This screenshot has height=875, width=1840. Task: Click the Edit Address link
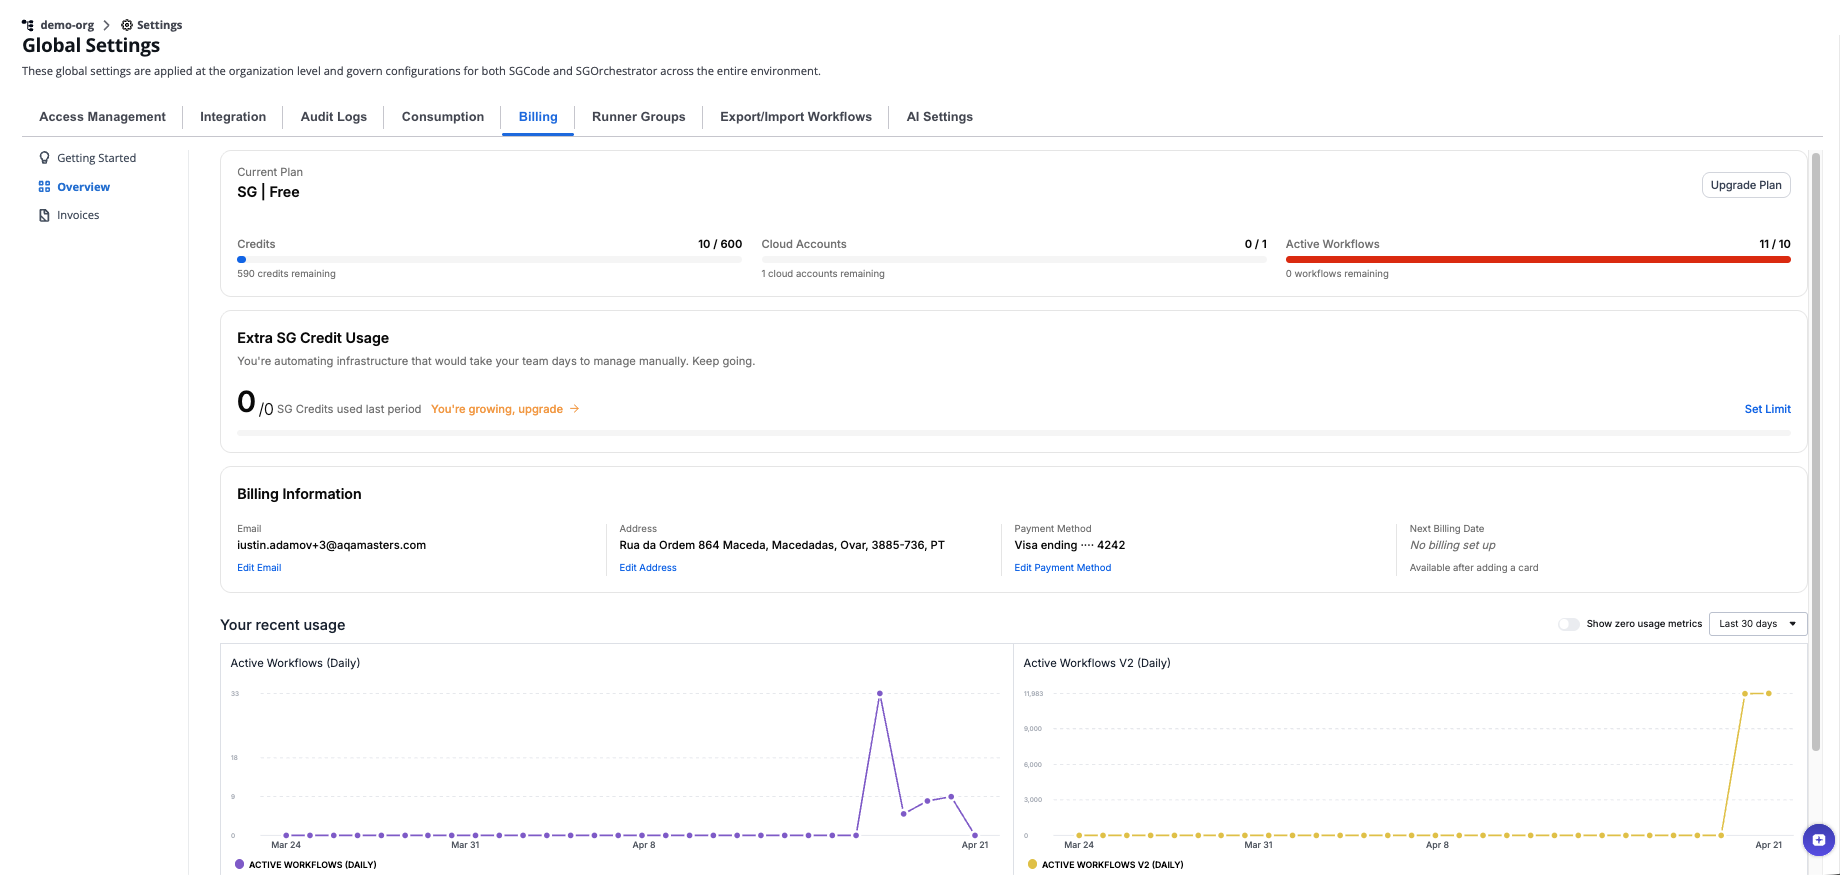(648, 568)
